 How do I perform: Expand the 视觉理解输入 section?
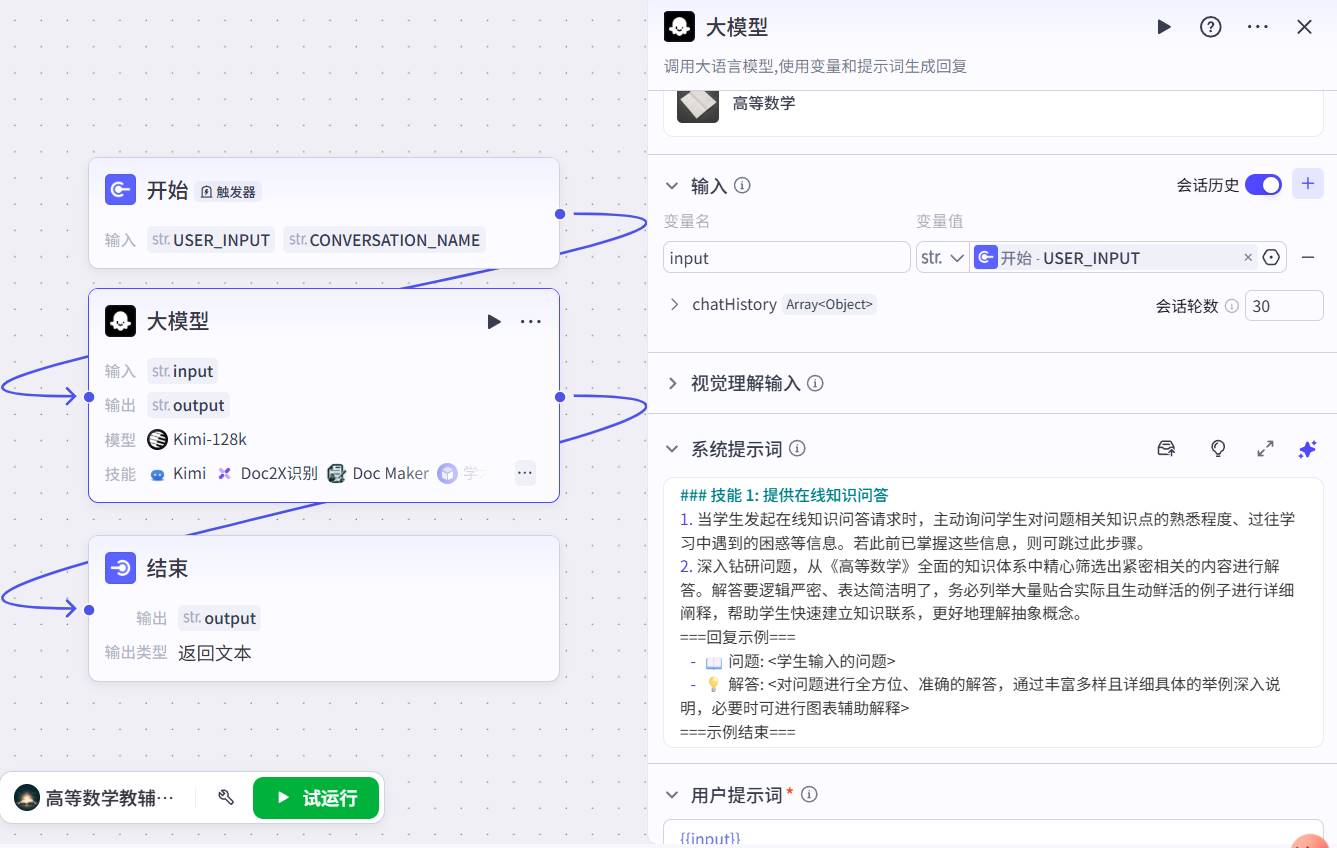pos(672,383)
